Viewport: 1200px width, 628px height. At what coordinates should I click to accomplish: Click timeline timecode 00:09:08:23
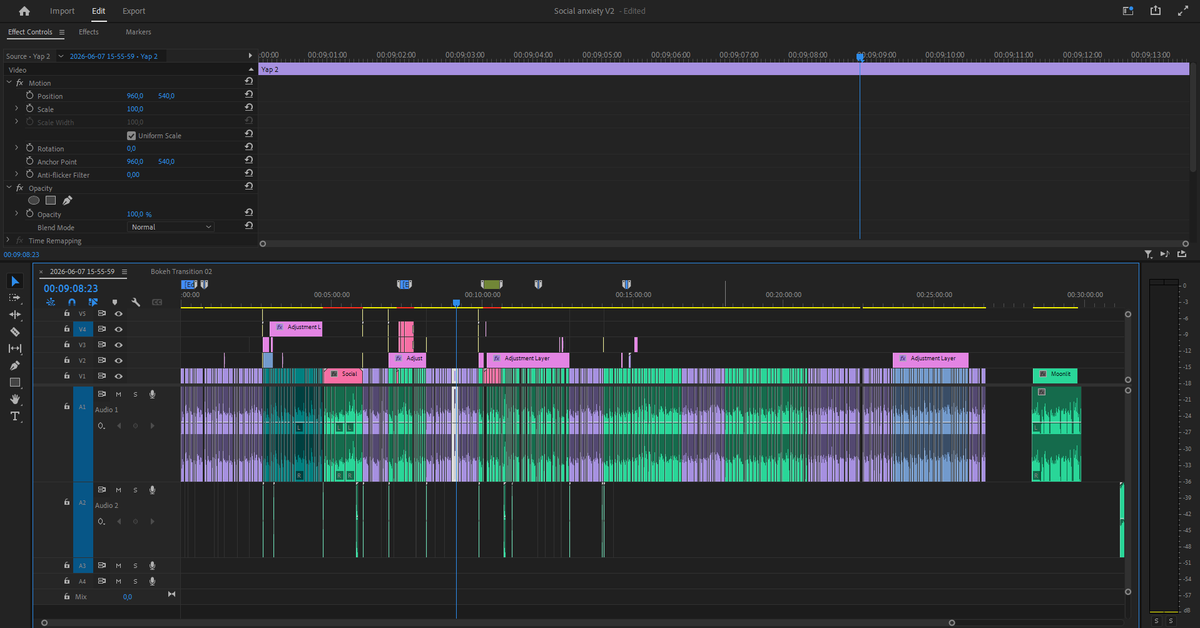click(x=70, y=288)
